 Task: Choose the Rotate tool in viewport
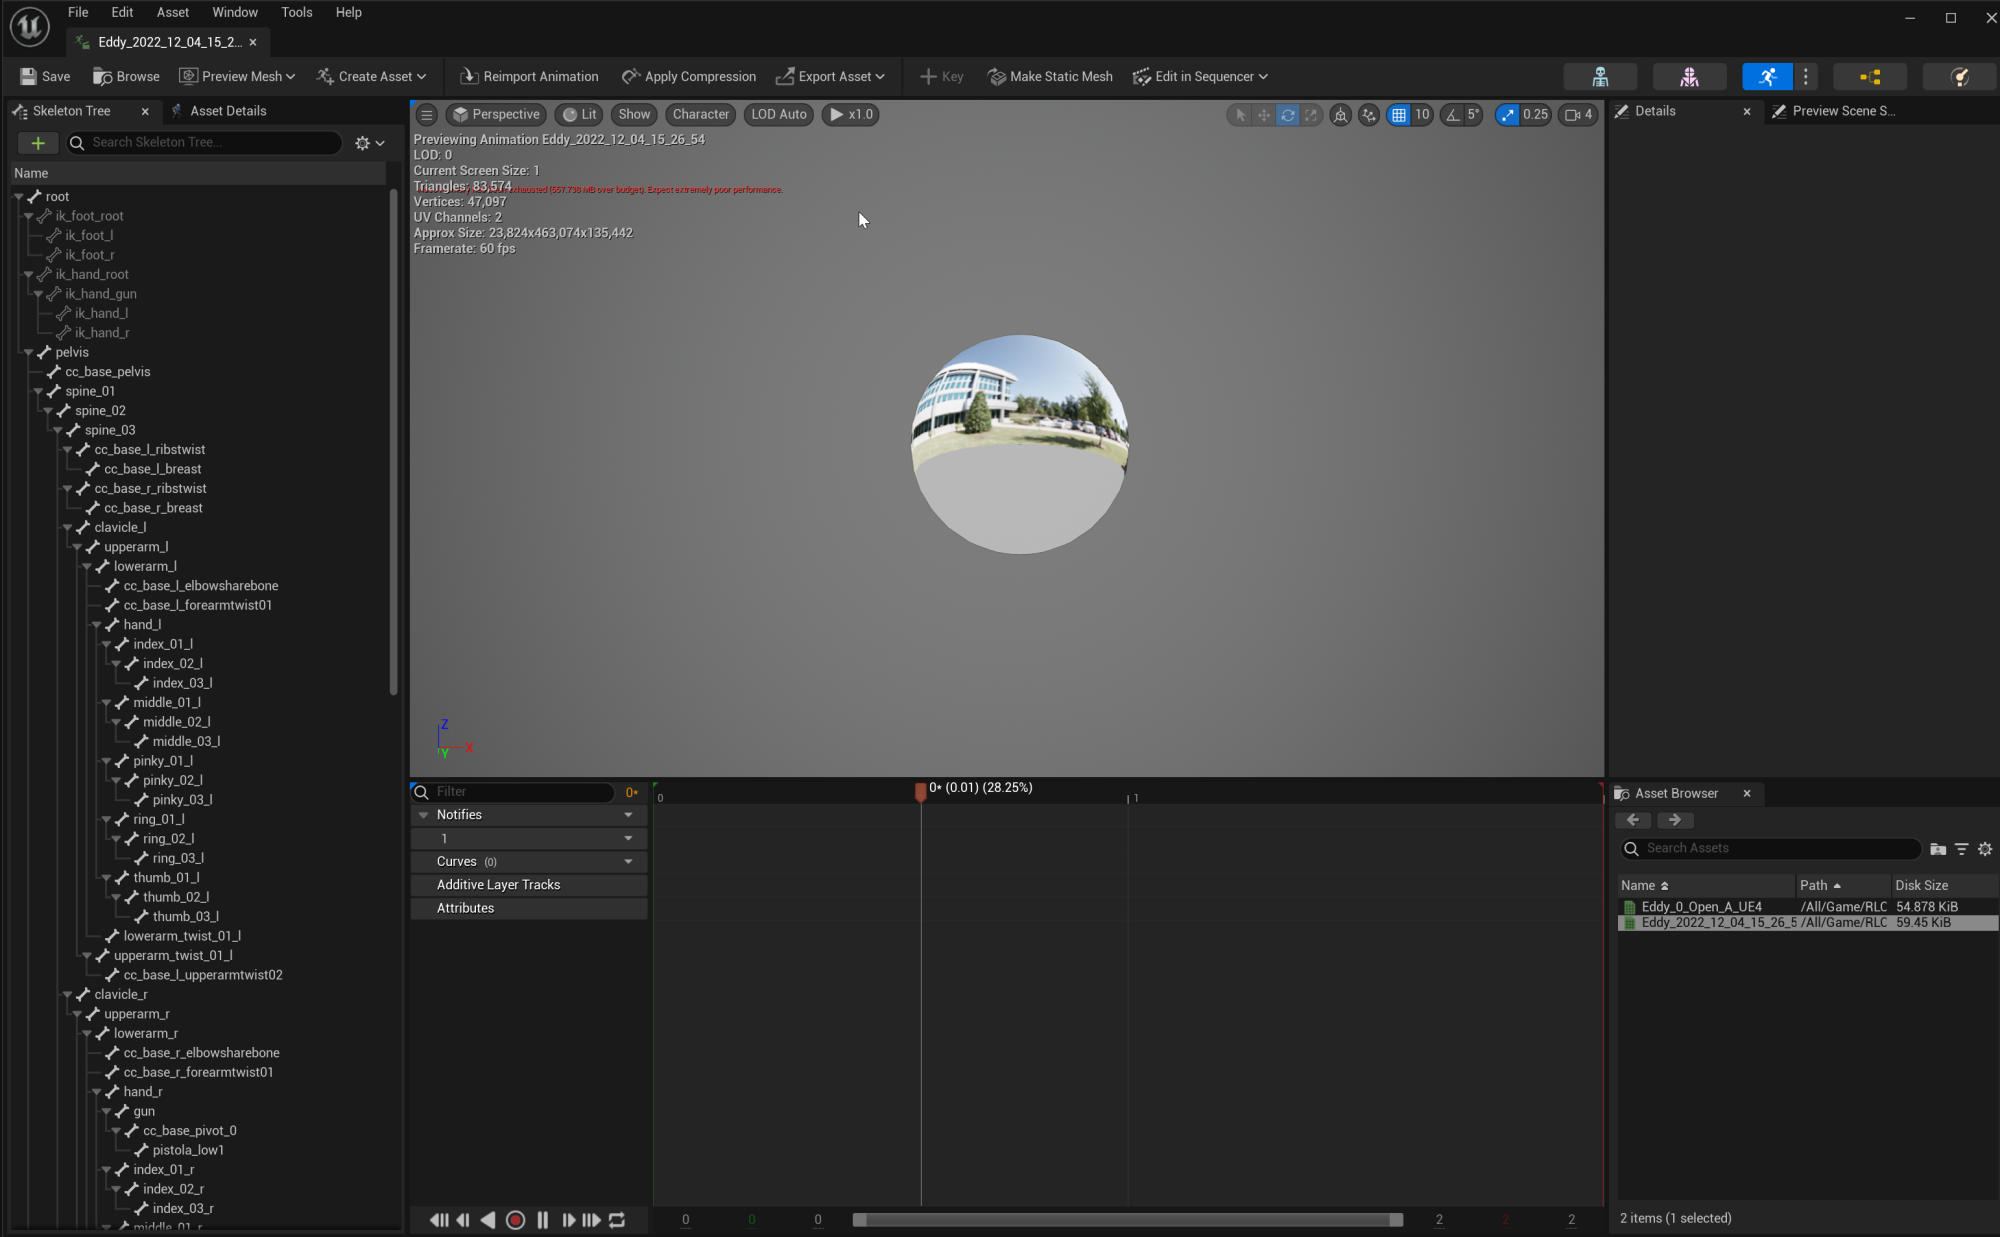[1288, 115]
